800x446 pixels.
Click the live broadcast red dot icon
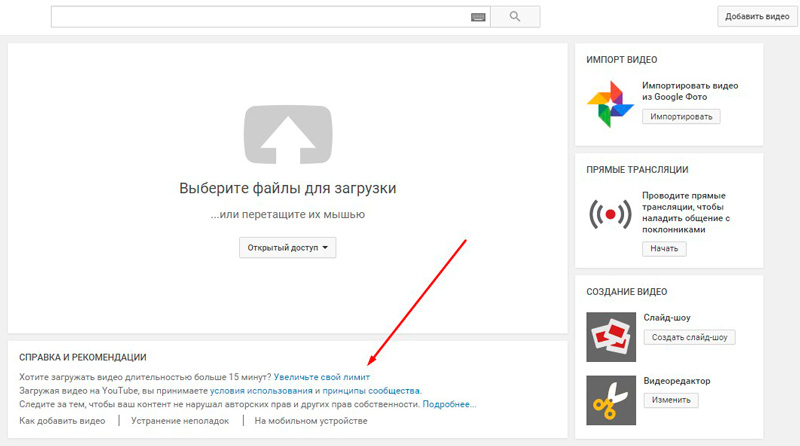point(610,214)
